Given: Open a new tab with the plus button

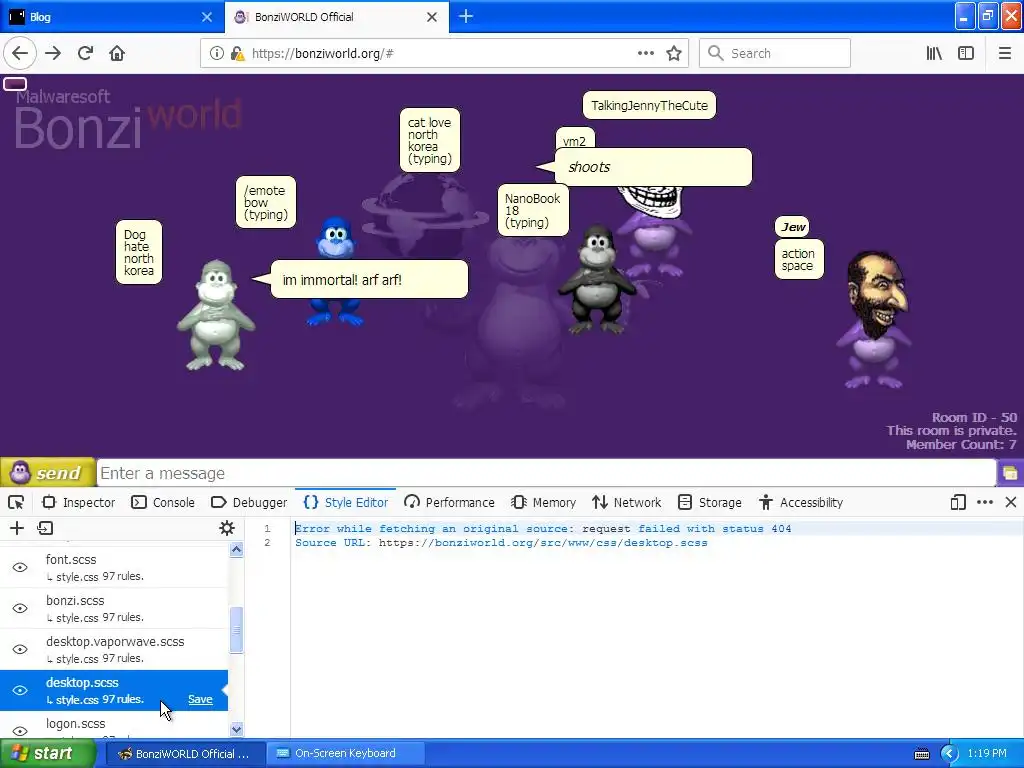Looking at the screenshot, I should point(466,16).
